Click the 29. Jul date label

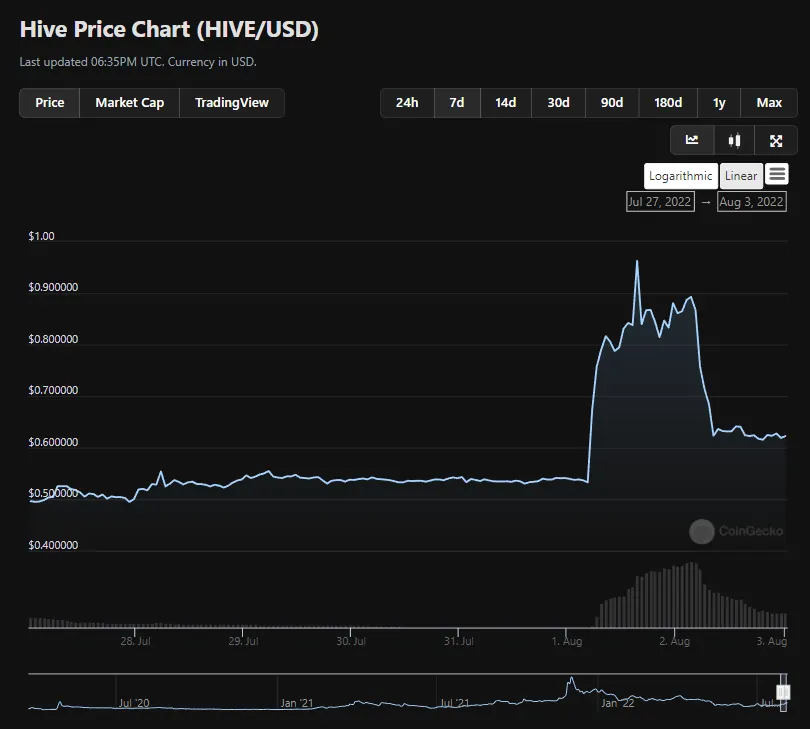click(x=243, y=641)
